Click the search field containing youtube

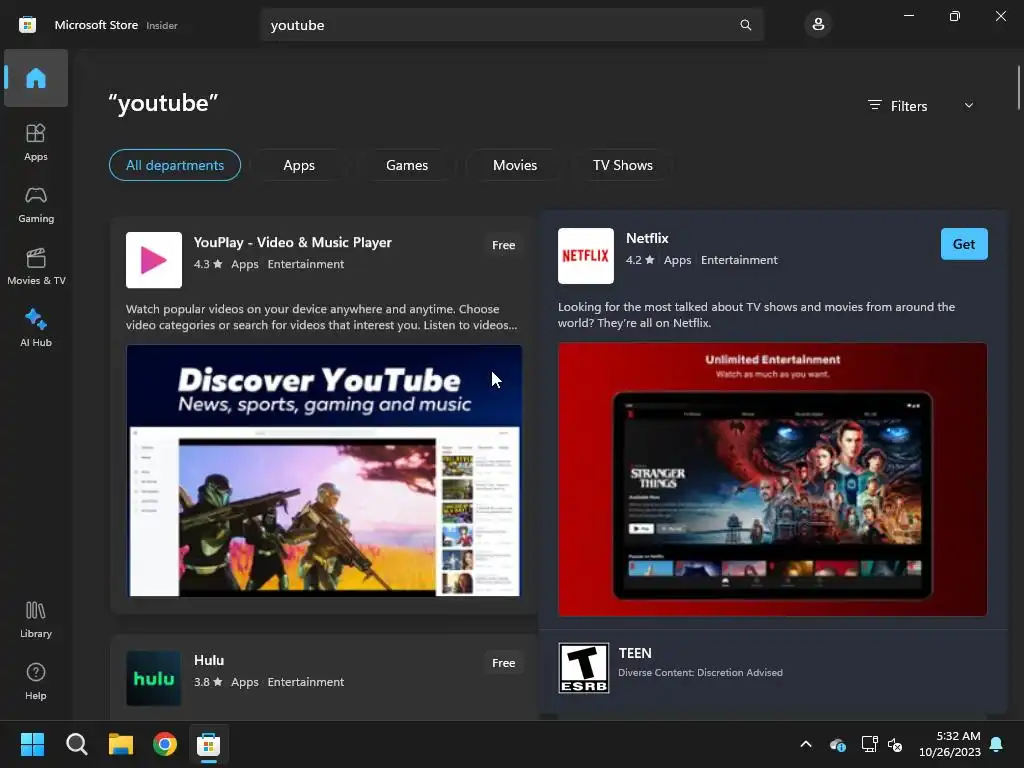click(x=512, y=25)
